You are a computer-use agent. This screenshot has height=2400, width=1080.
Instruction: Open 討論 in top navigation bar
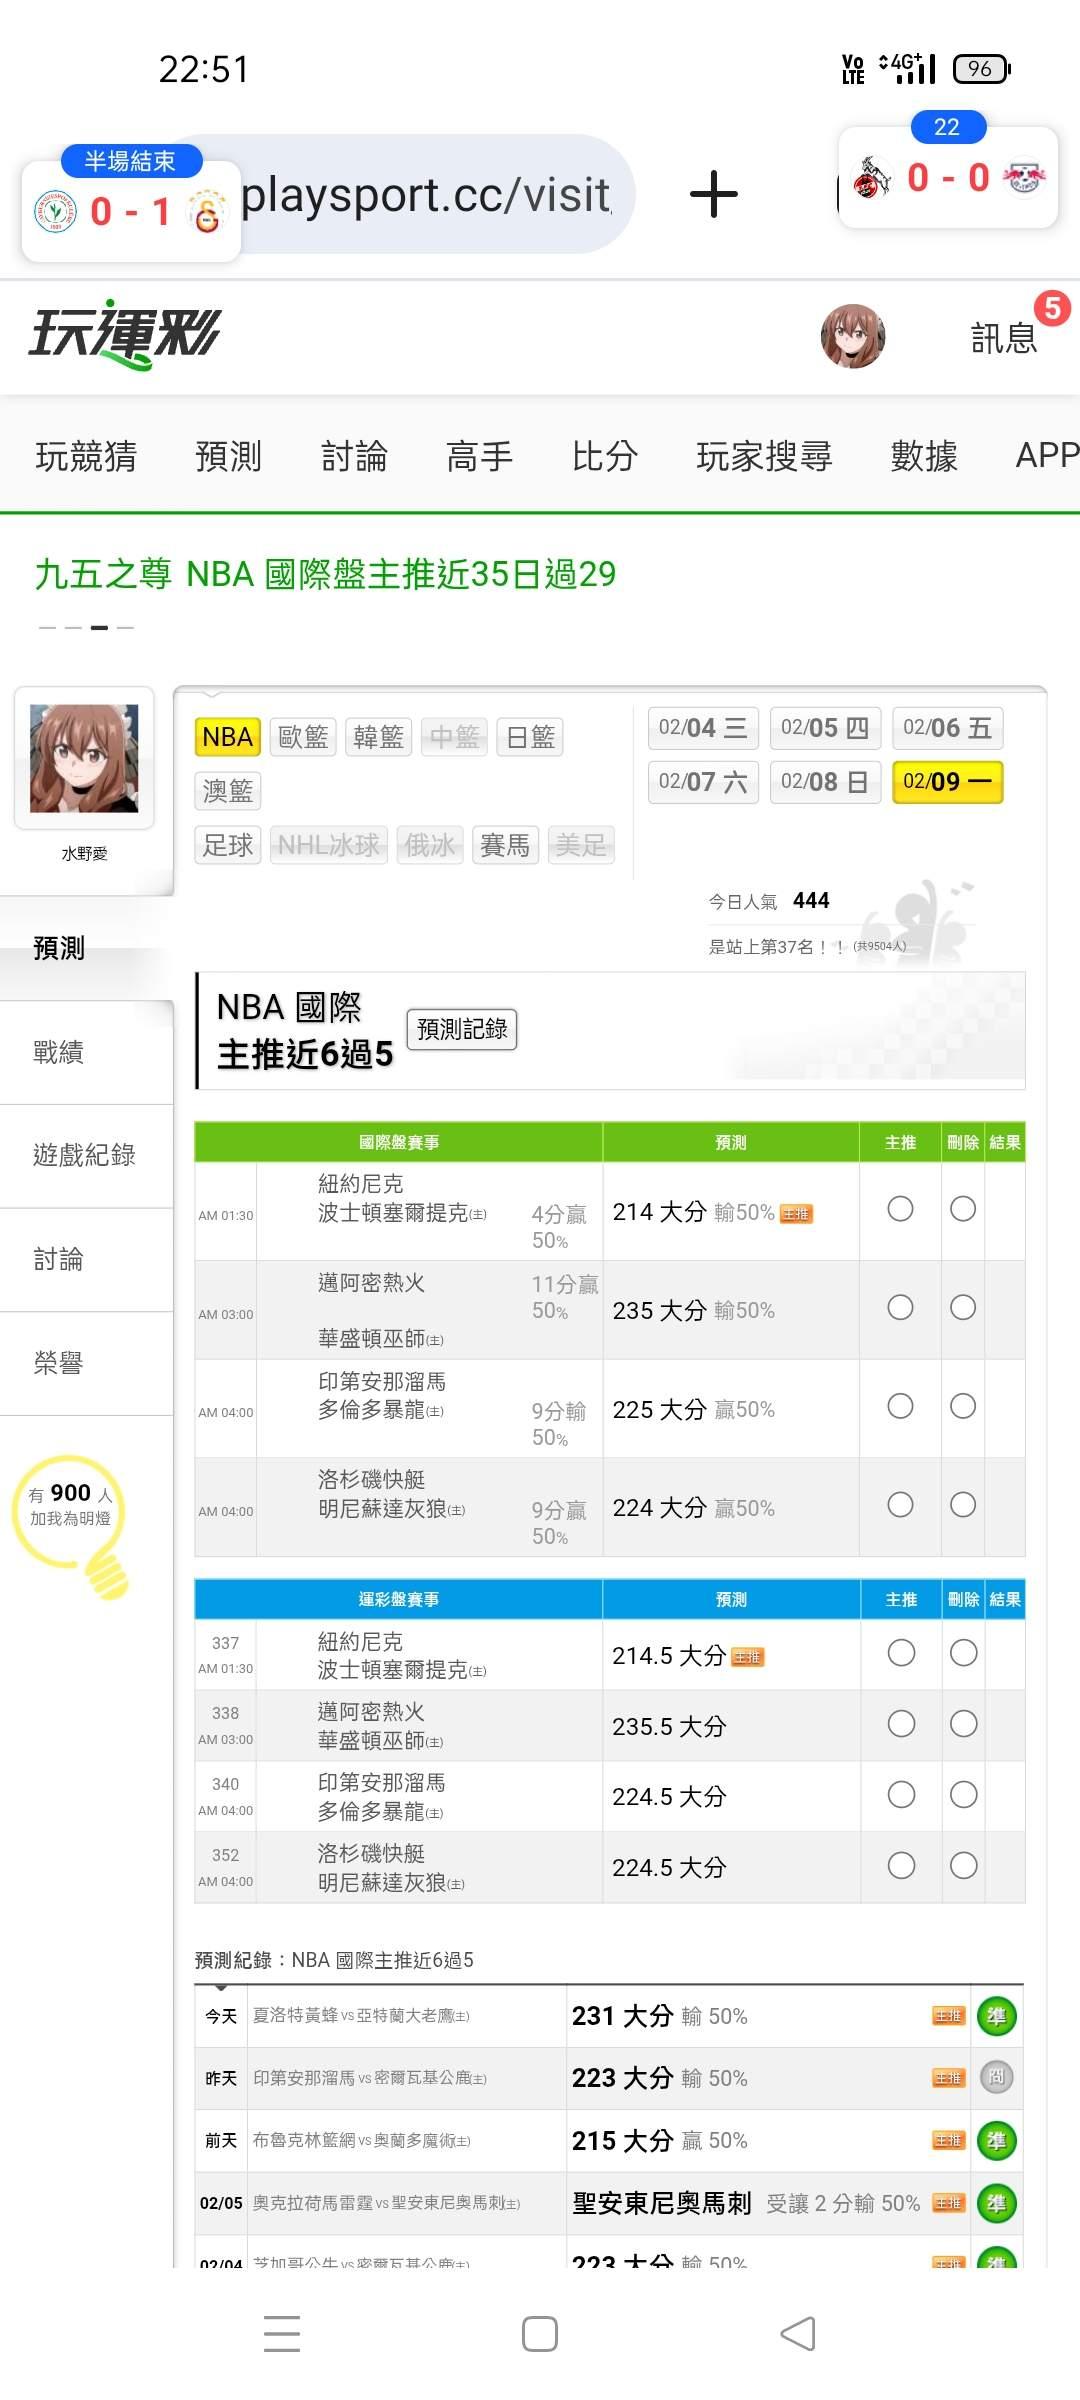tap(354, 456)
